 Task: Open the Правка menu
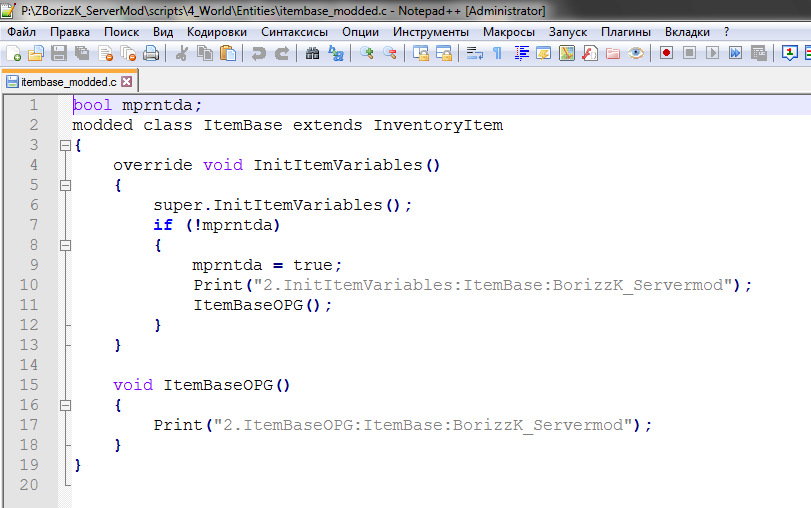click(70, 32)
